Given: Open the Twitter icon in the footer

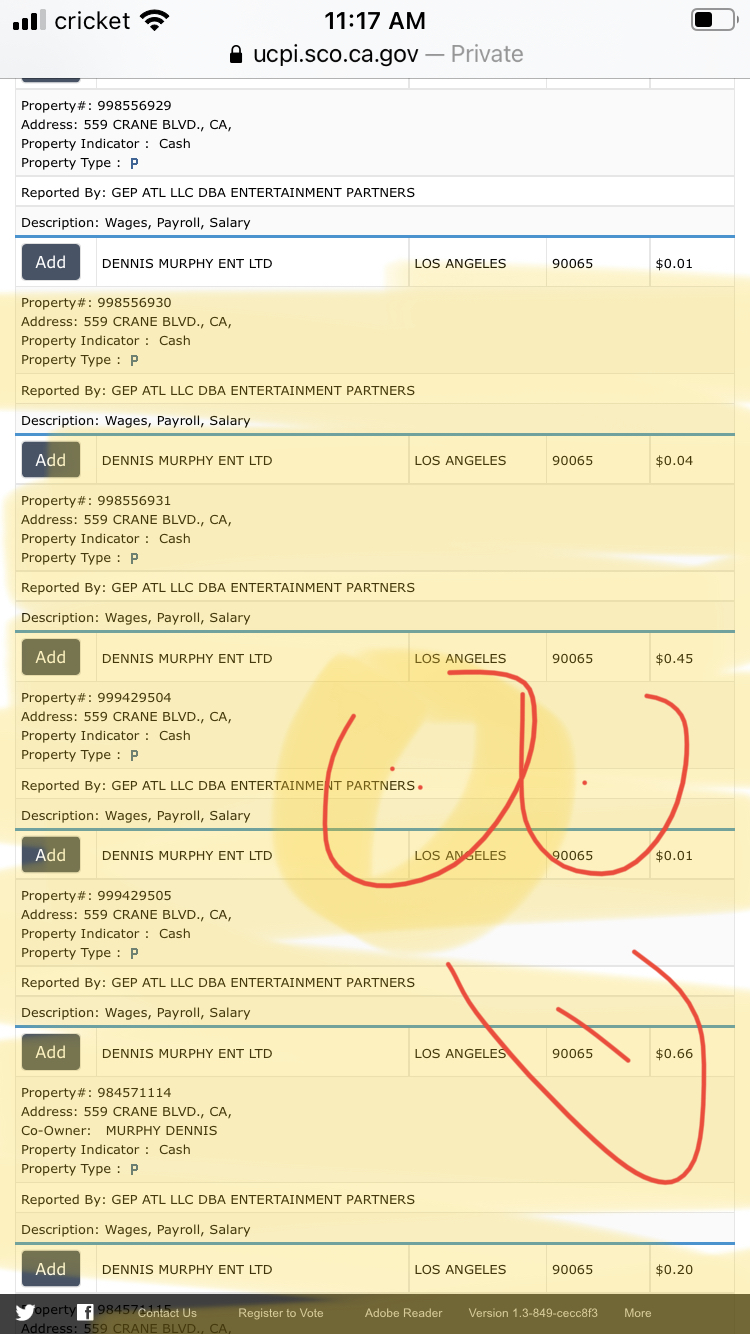Looking at the screenshot, I should pos(25,1312).
